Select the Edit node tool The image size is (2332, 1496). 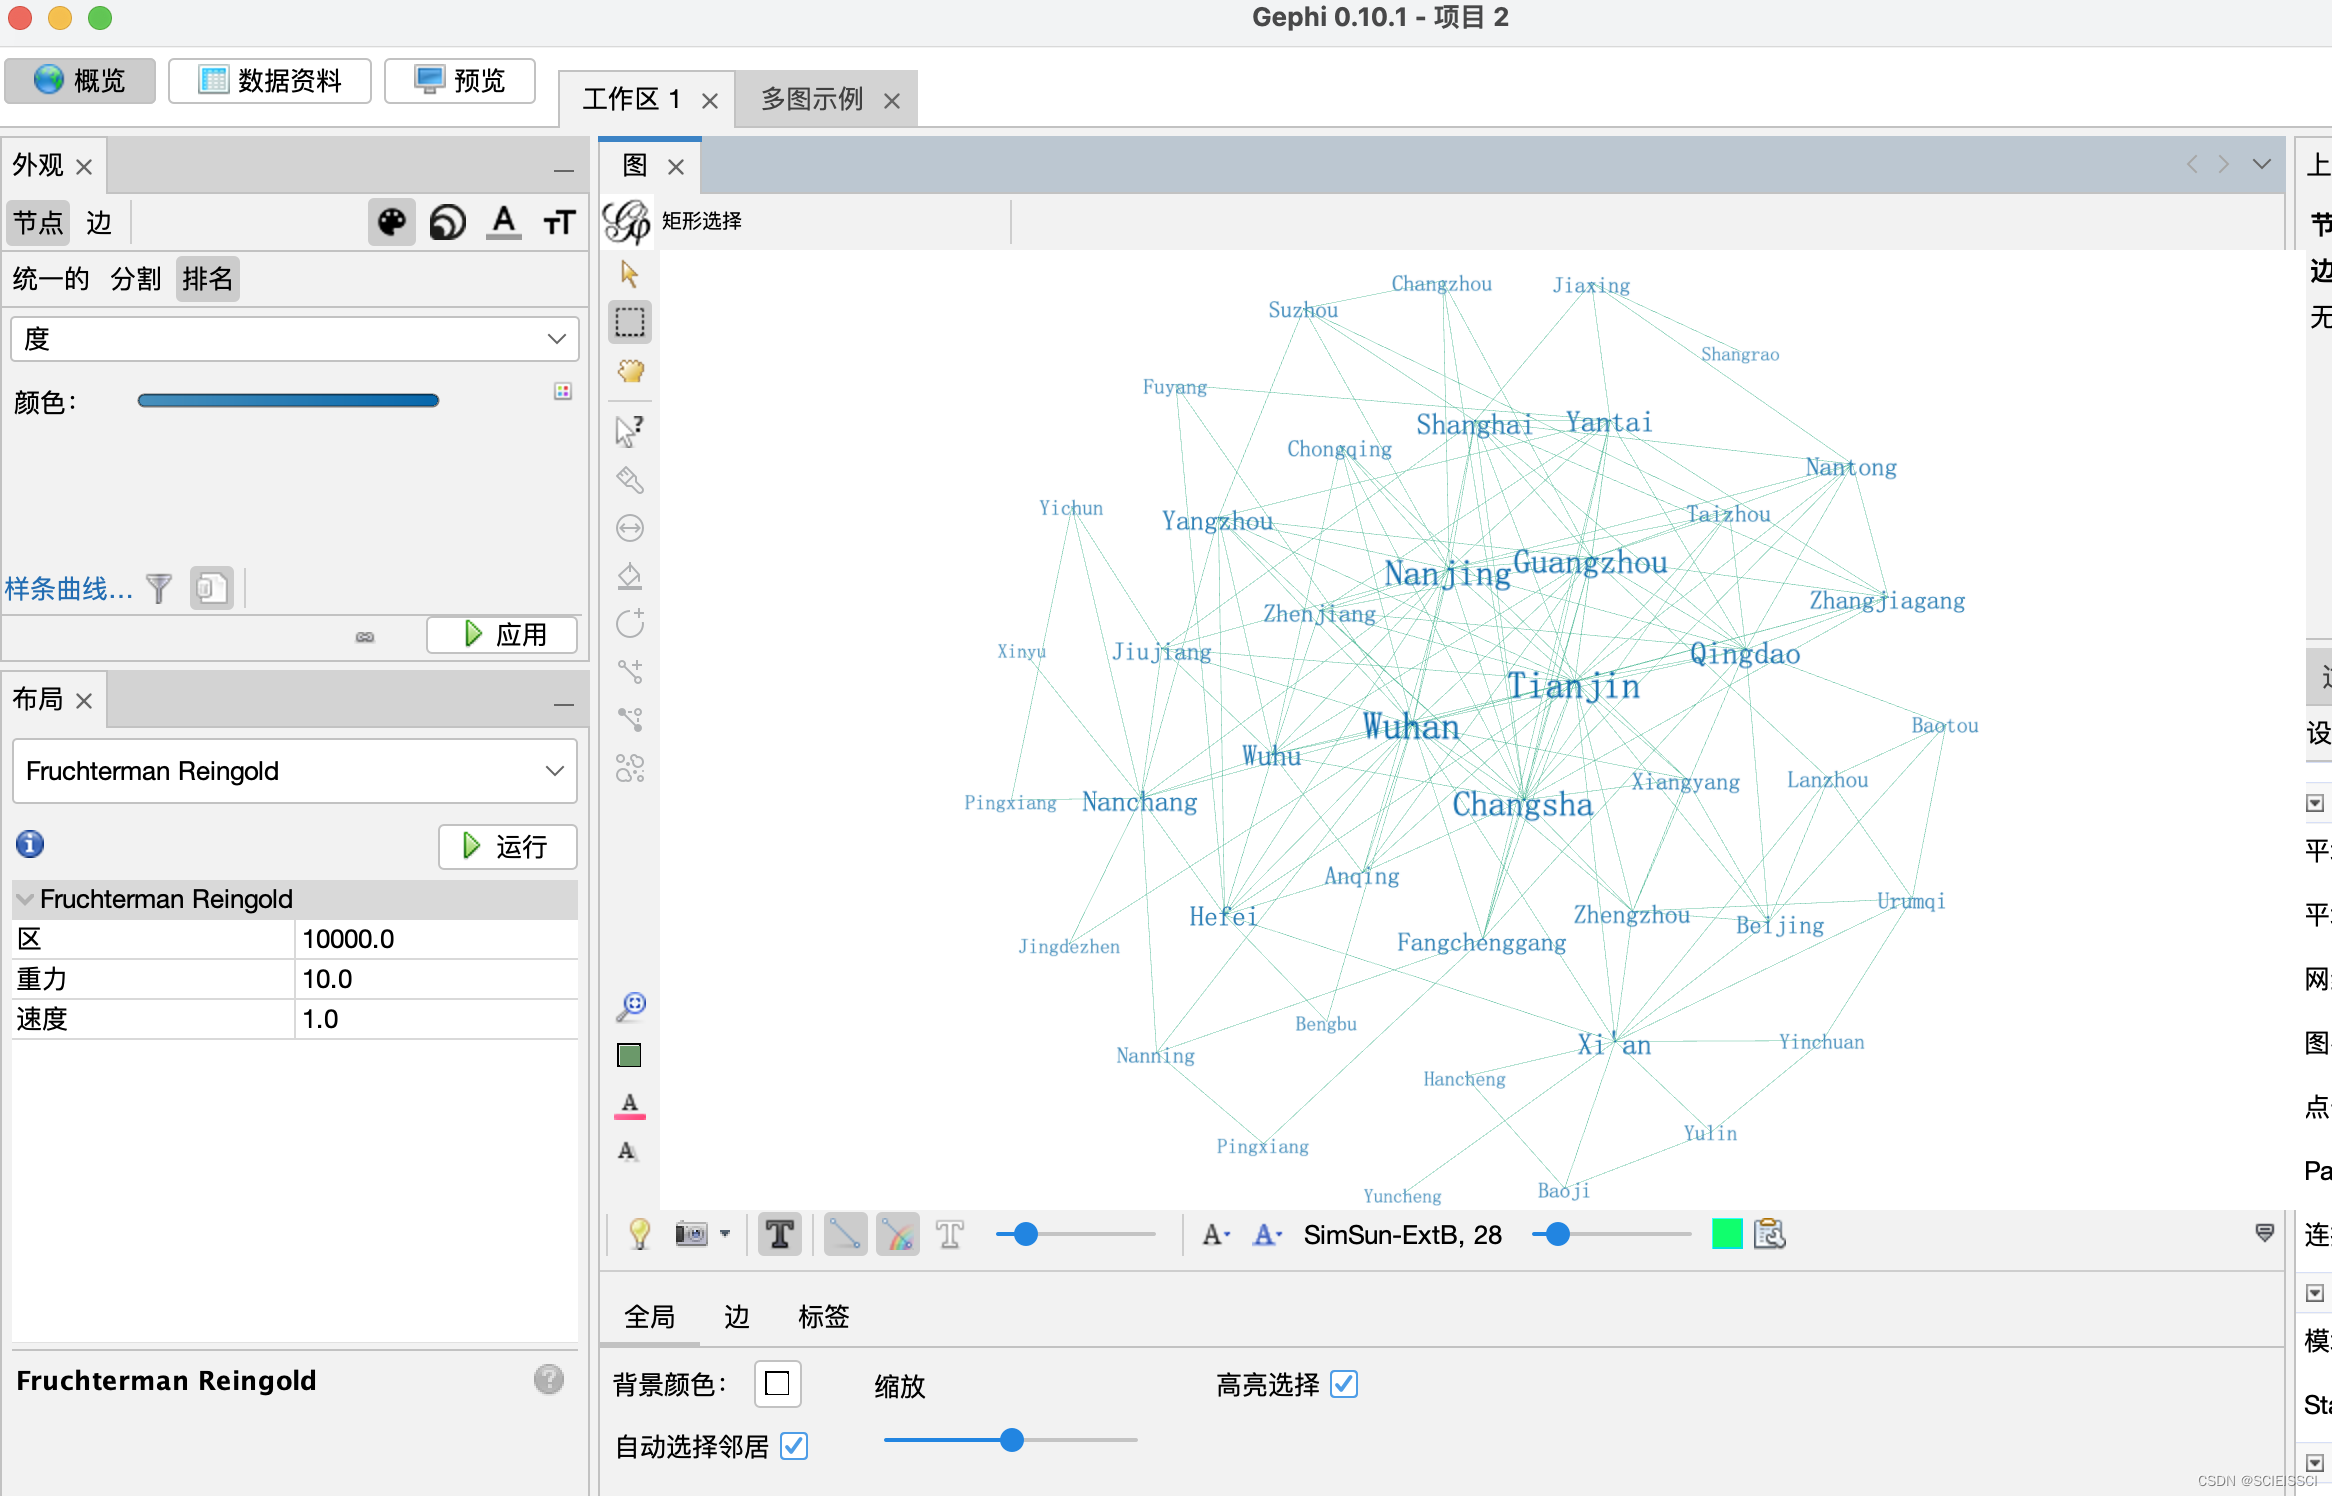click(629, 428)
